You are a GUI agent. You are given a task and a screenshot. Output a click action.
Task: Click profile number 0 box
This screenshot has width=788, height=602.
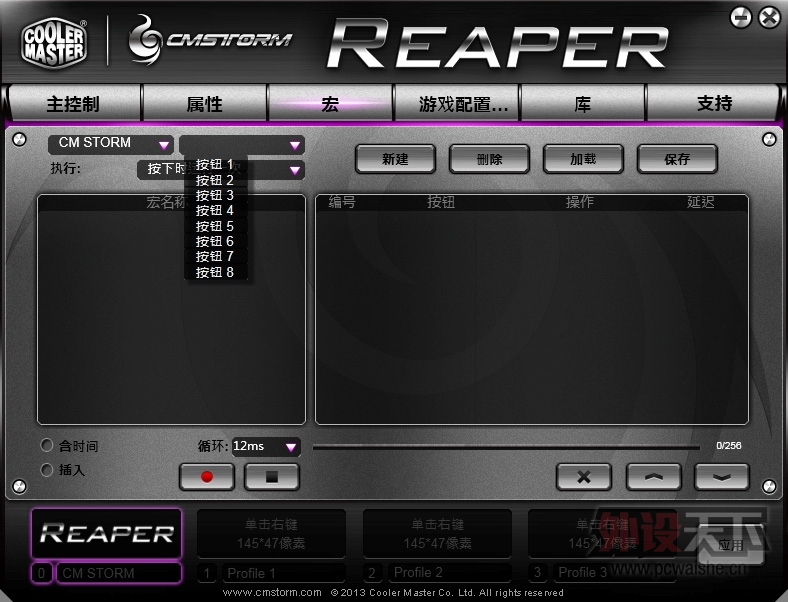click(42, 573)
